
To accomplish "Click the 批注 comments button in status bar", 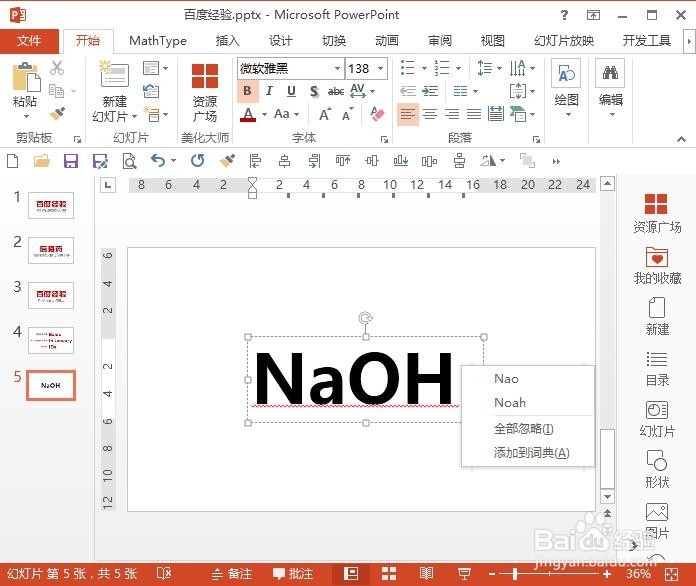I will pos(293,574).
